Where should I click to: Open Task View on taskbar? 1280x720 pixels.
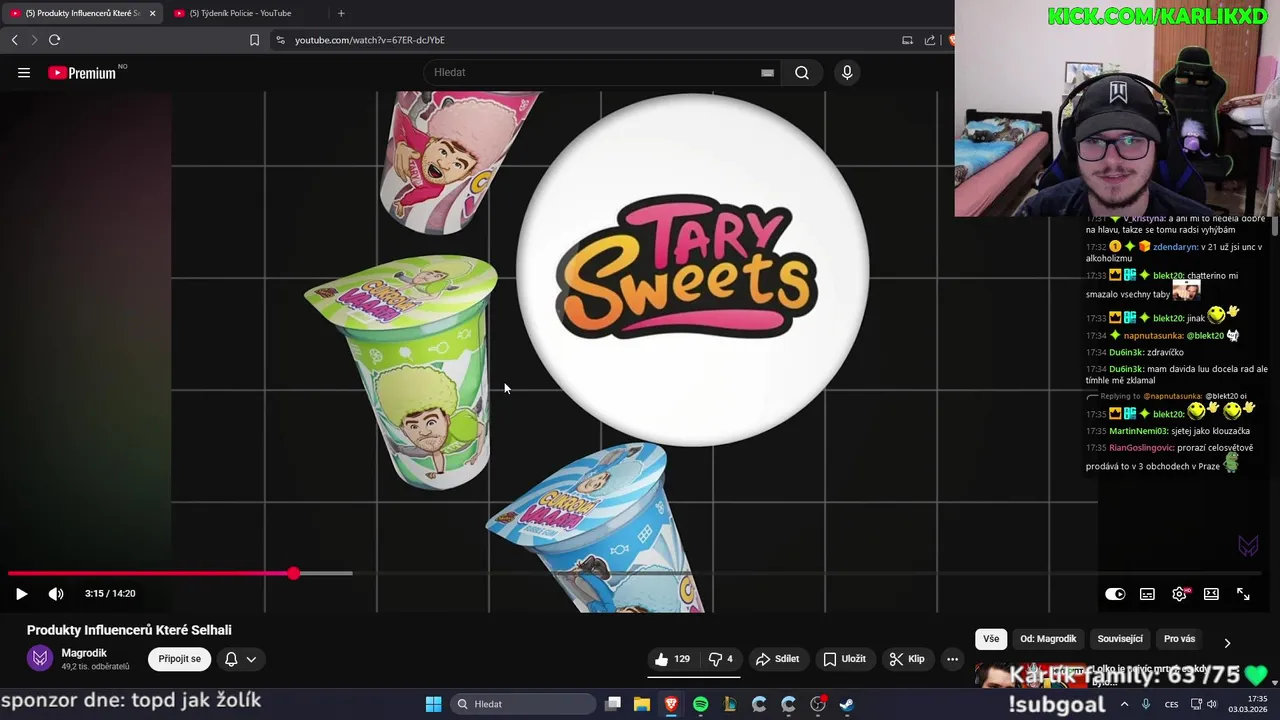[613, 704]
